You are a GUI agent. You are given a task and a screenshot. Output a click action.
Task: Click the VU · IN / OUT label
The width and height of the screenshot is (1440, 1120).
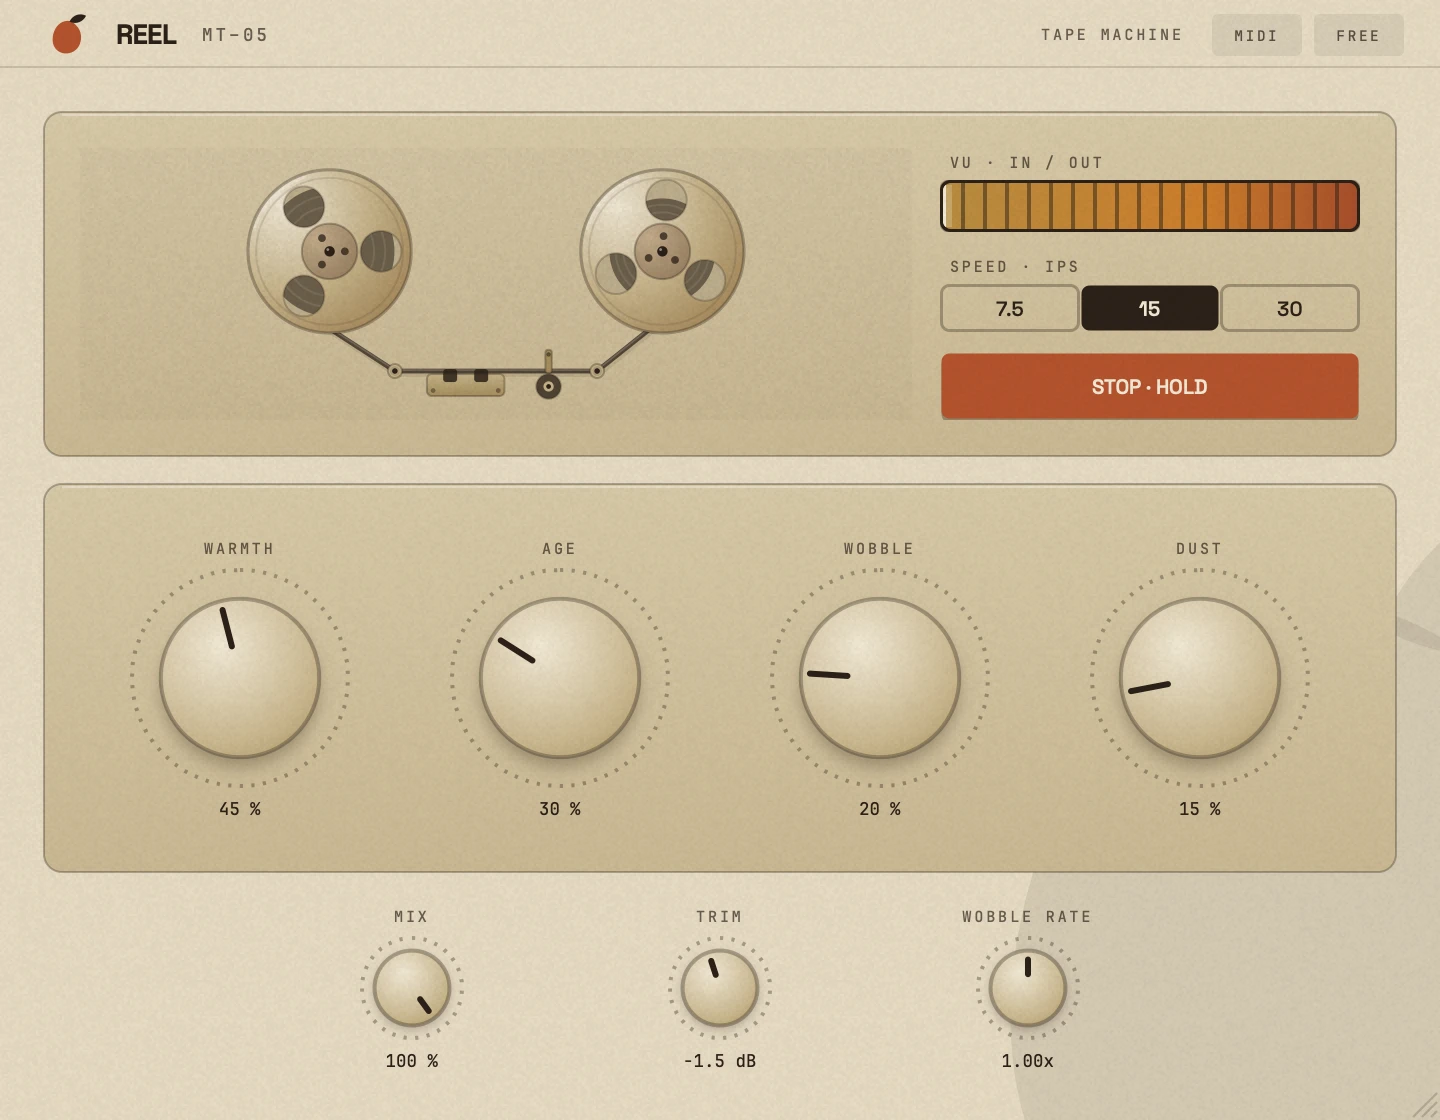click(1027, 163)
